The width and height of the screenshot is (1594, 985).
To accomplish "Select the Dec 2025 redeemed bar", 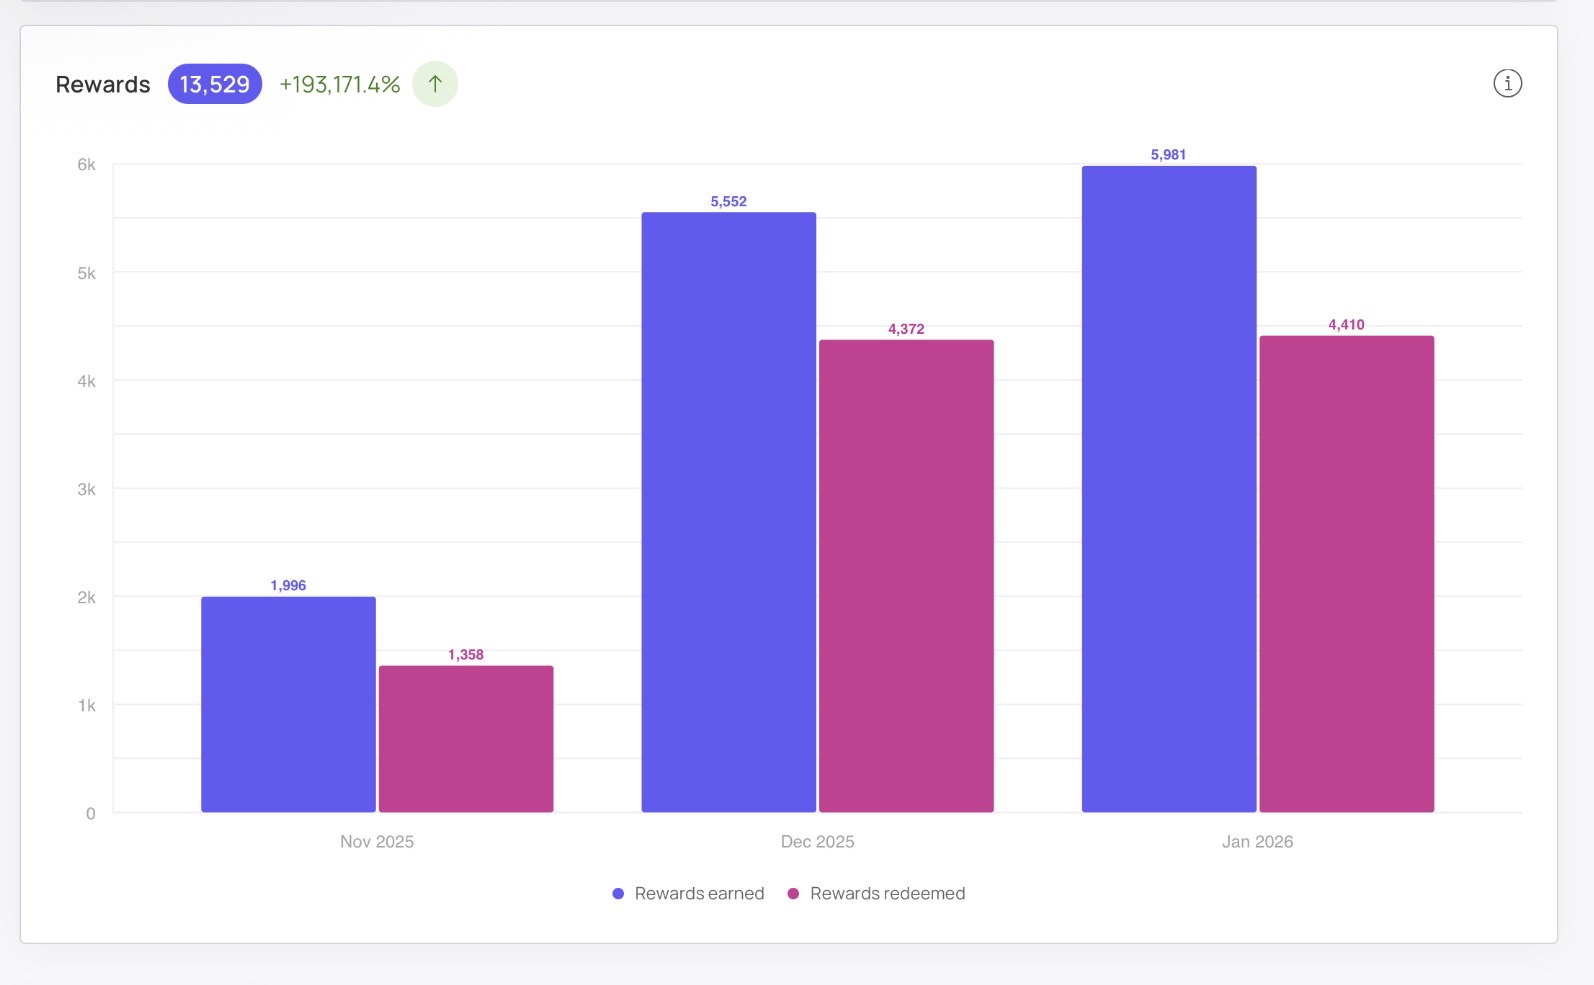I will [906, 576].
